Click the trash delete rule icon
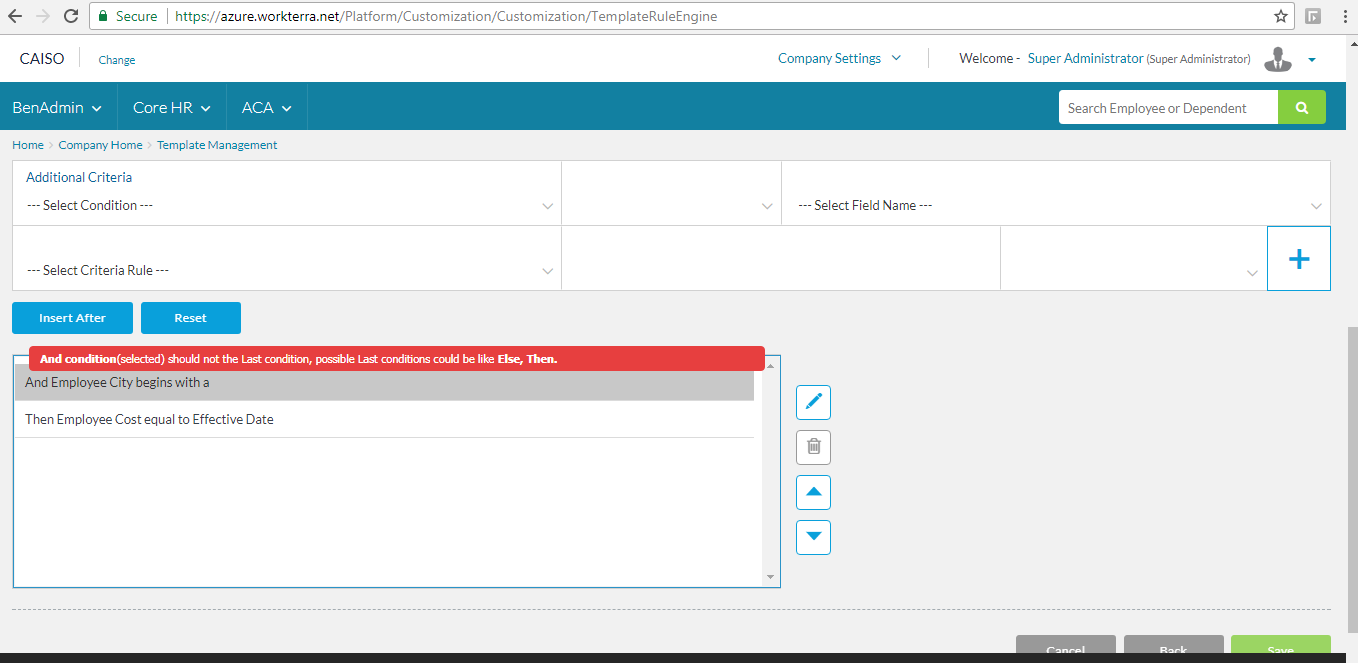The height and width of the screenshot is (663, 1358). pyautogui.click(x=813, y=447)
